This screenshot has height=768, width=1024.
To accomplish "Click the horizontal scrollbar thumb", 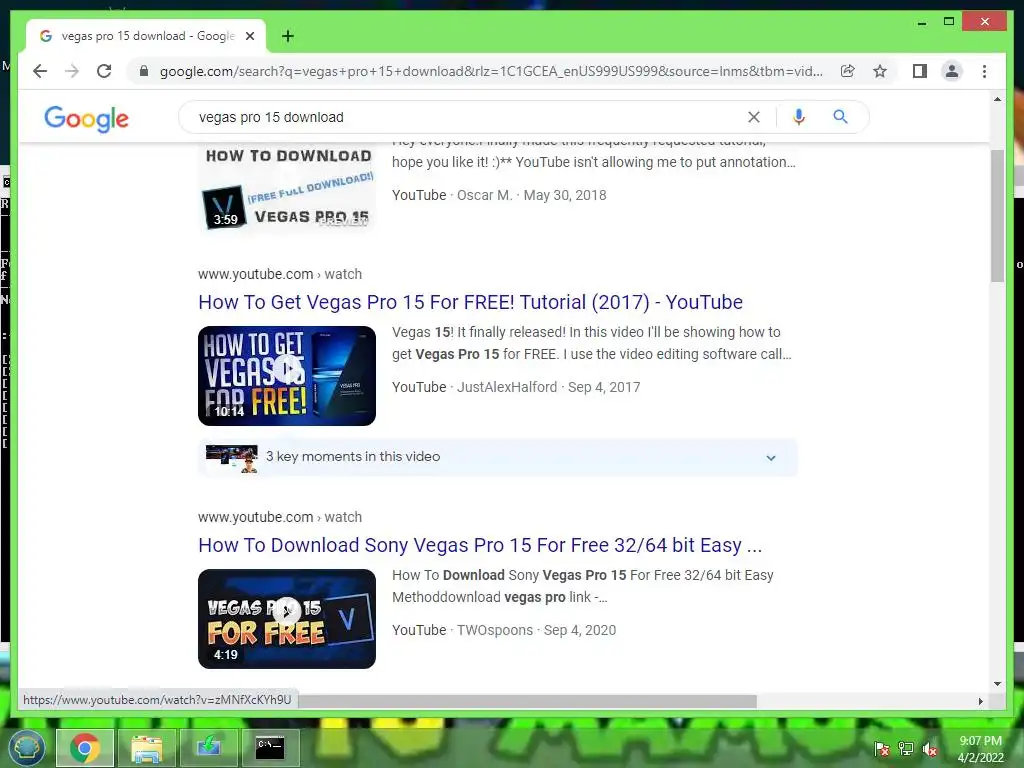I will click(x=527, y=701).
